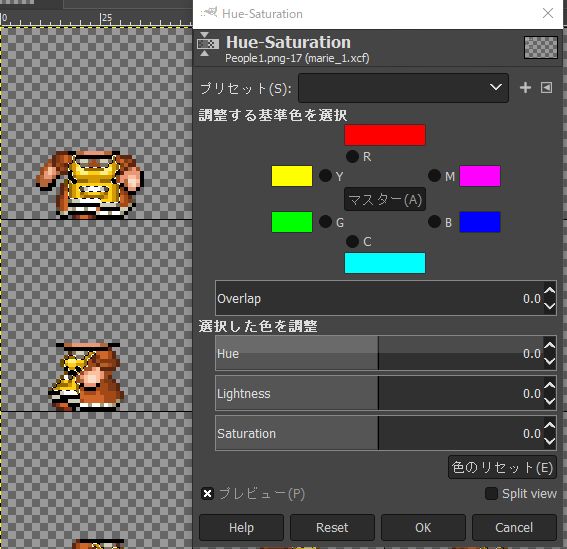This screenshot has width=567, height=549.
Task: Toggle the マスター(A) master button
Action: [385, 199]
